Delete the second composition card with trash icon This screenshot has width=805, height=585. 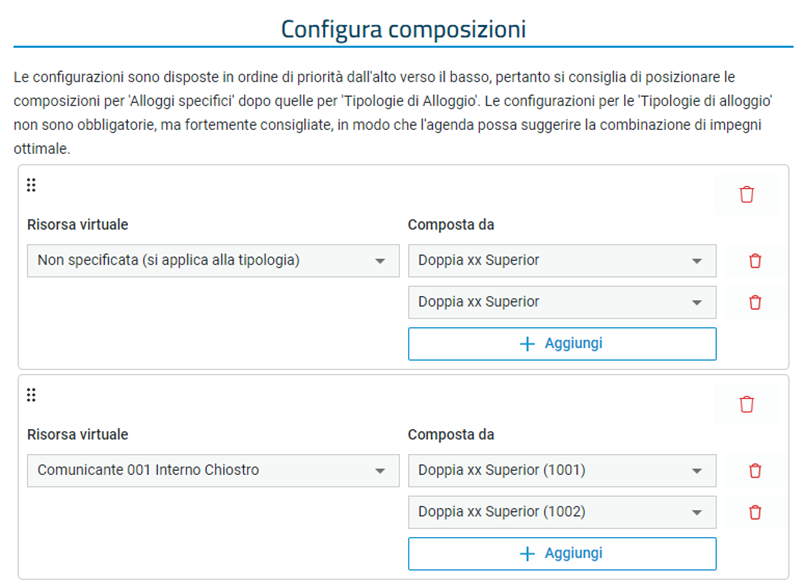tap(746, 404)
